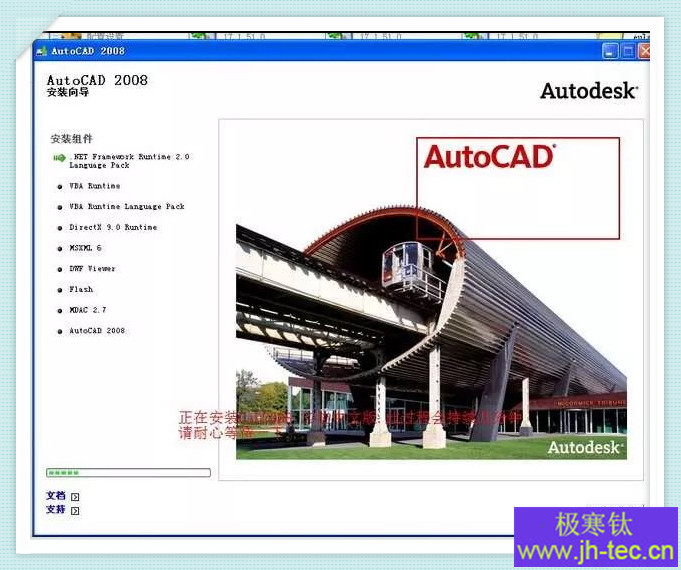Select 'MDAC 2.7' component entry

click(x=88, y=310)
